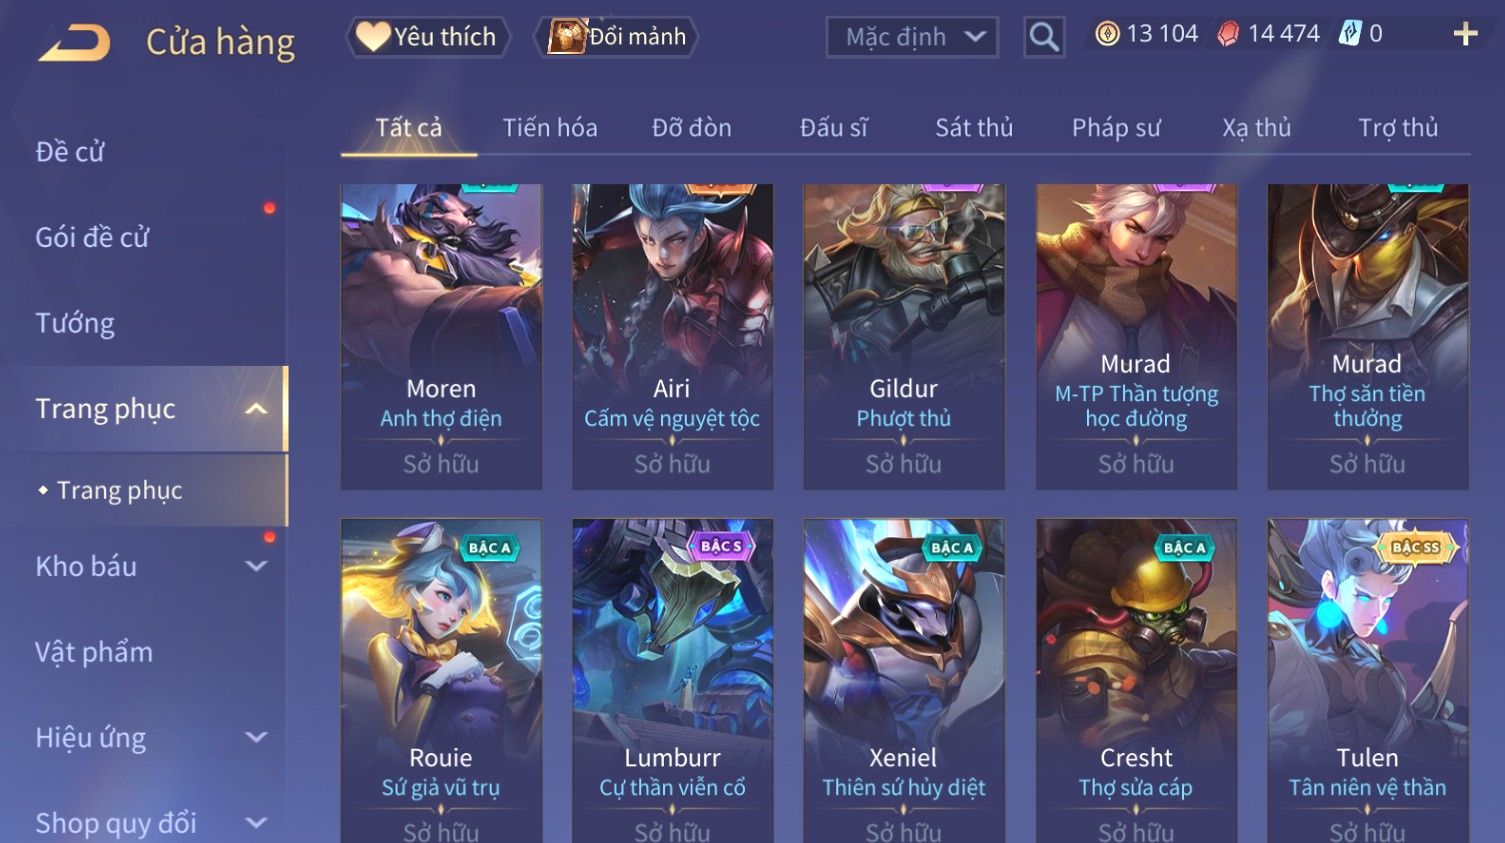Go back using the golden arrow icon
The width and height of the screenshot is (1505, 843).
point(74,42)
